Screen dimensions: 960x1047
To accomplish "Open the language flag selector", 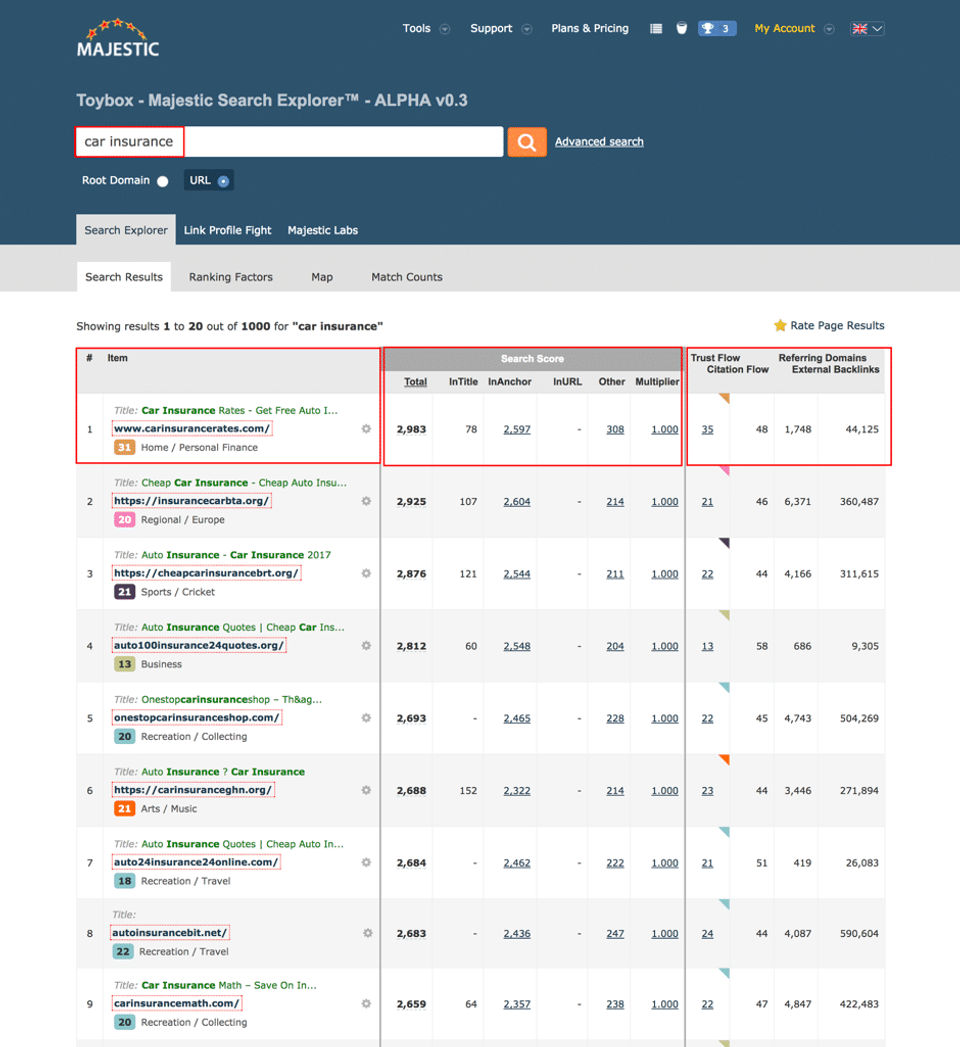I will point(867,29).
